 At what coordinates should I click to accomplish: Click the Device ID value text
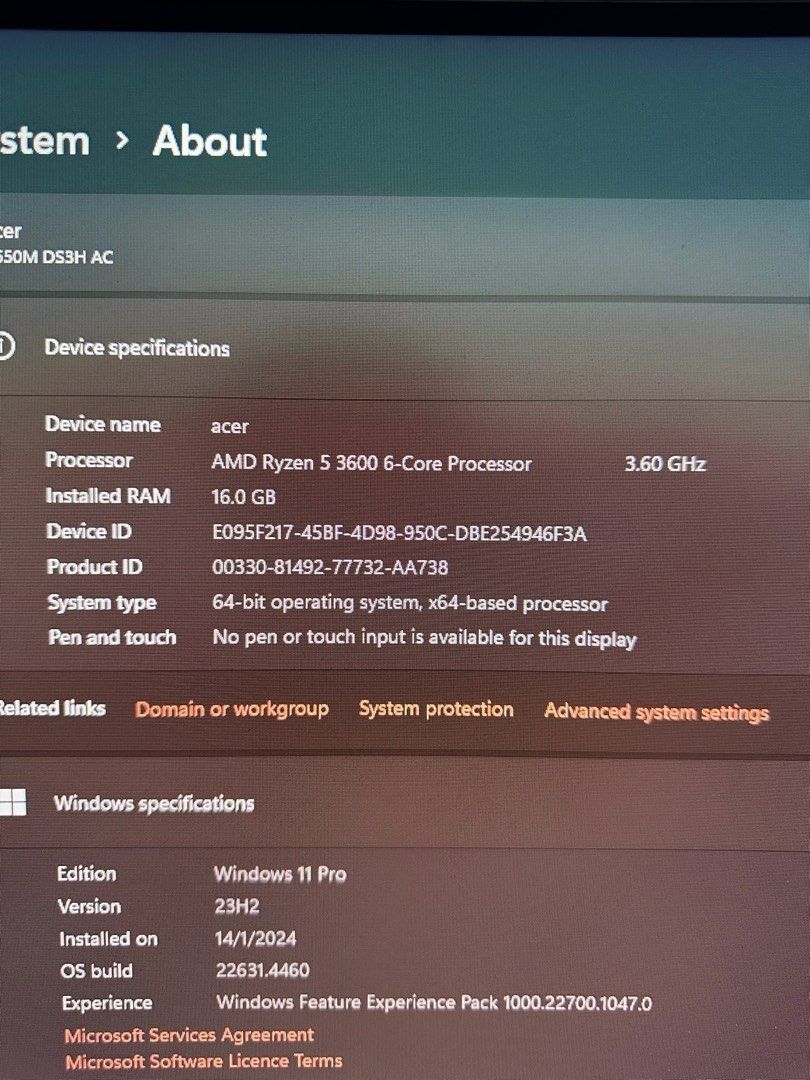(399, 533)
